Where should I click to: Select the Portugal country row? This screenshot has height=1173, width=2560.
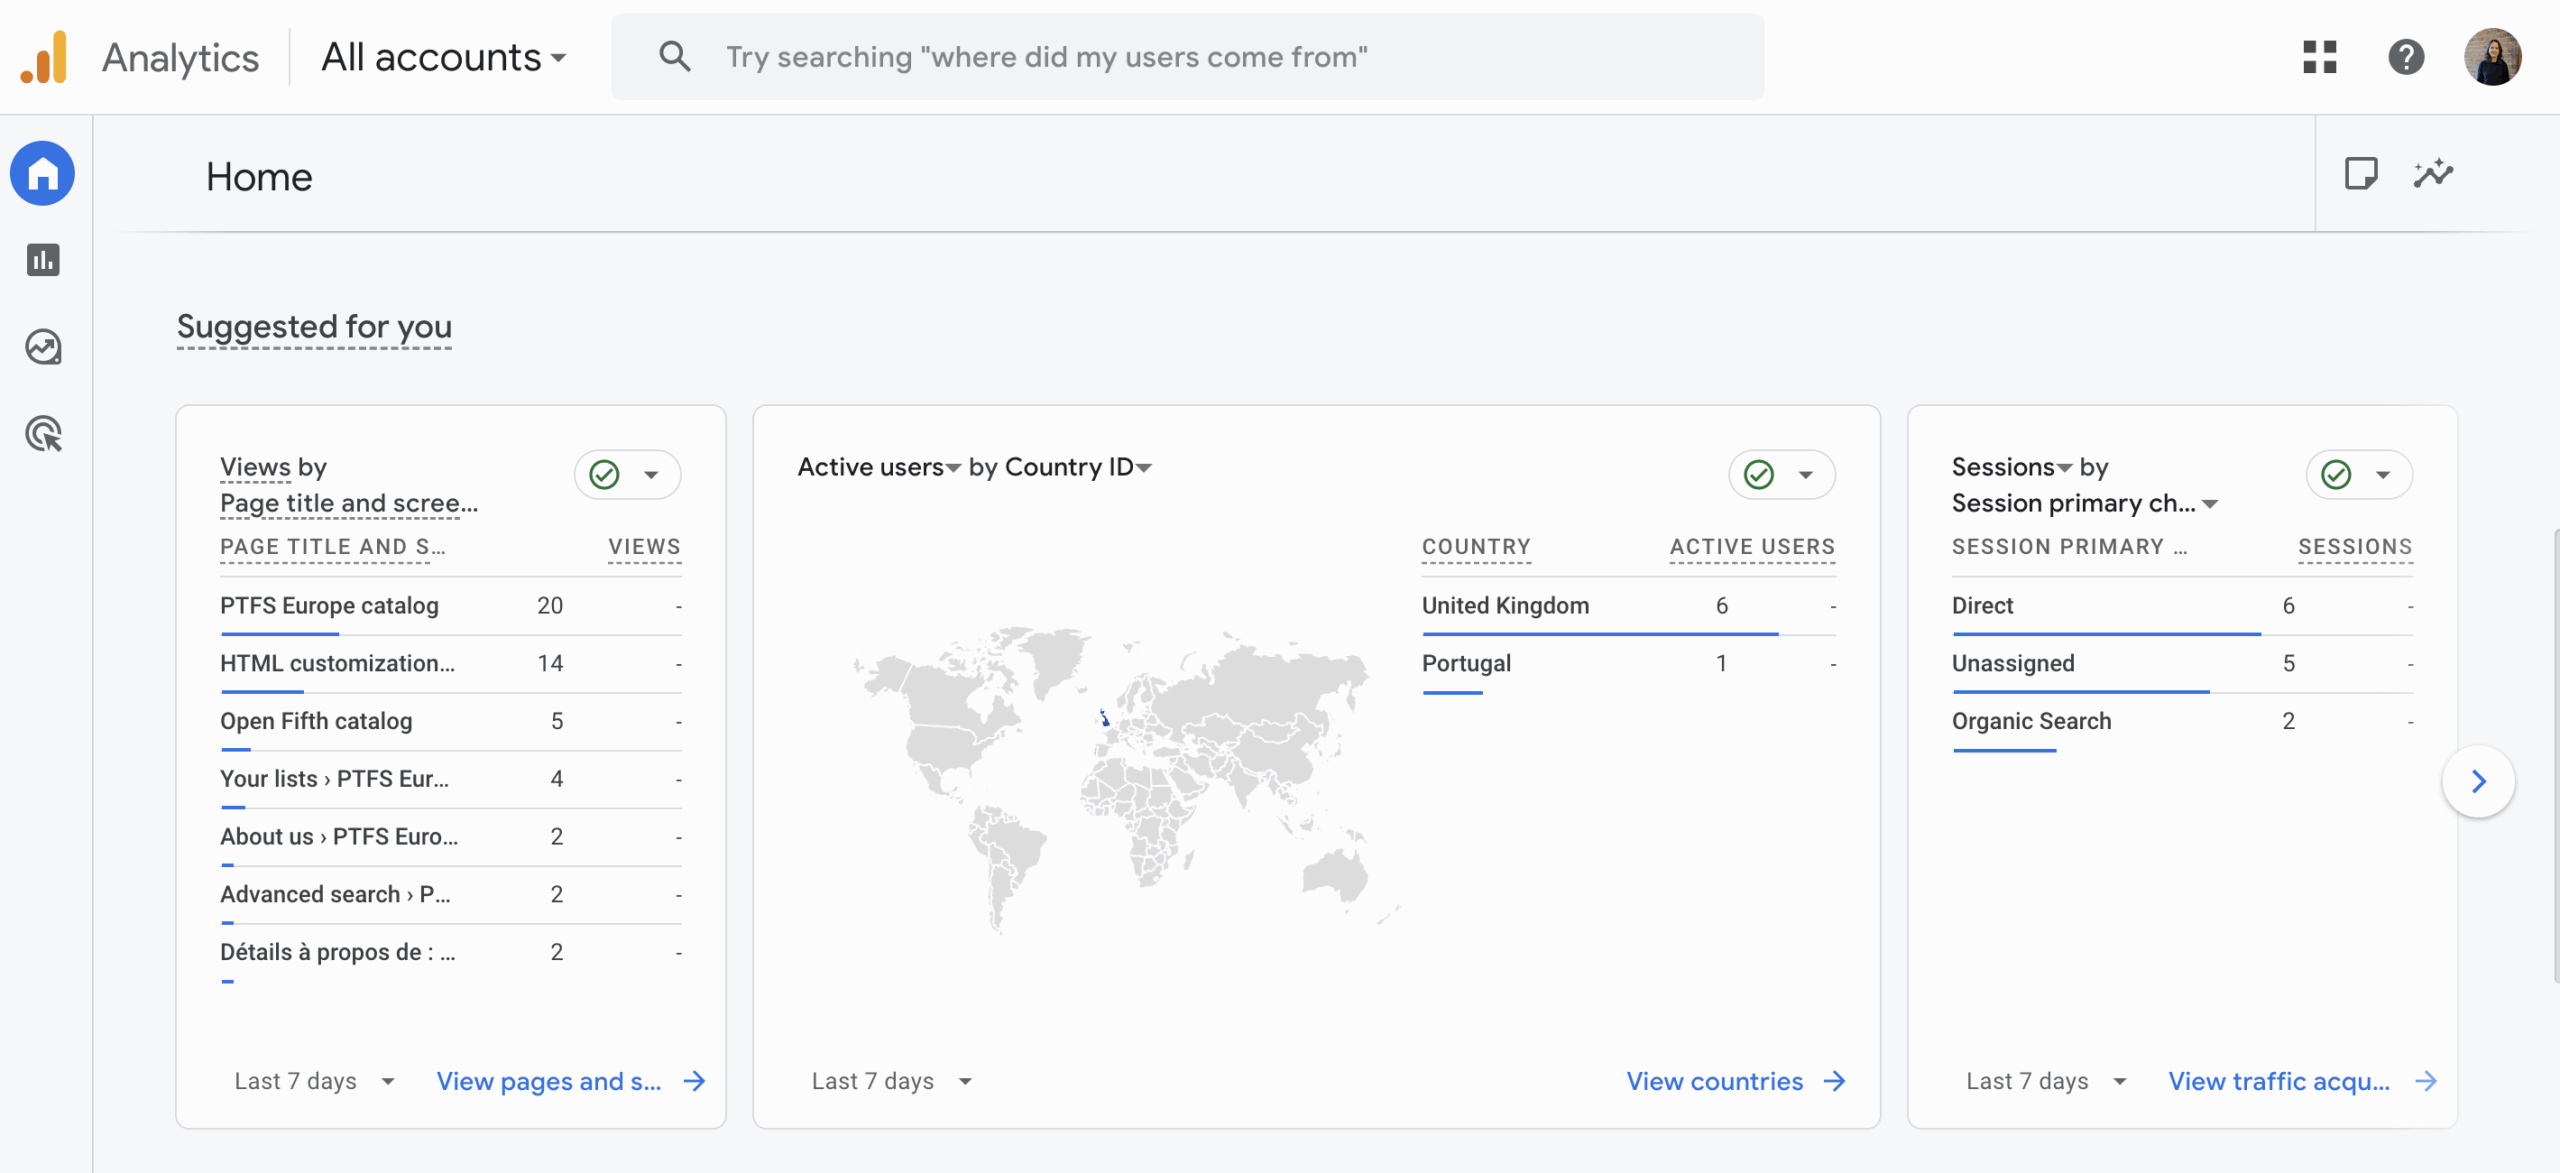pos(1629,664)
